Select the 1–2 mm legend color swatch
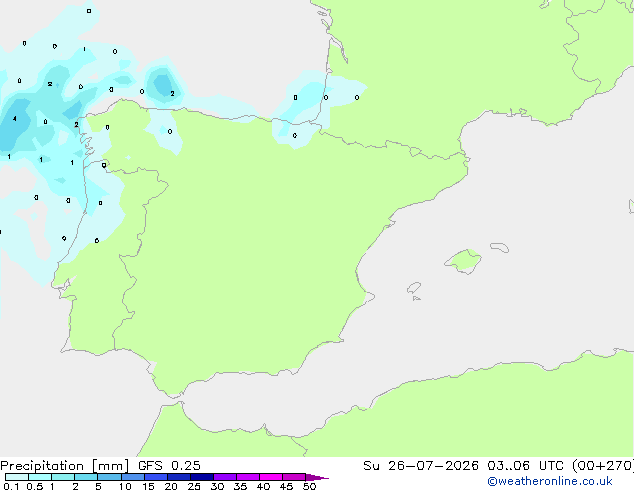Viewport: 634px width, 490px height. (63, 477)
